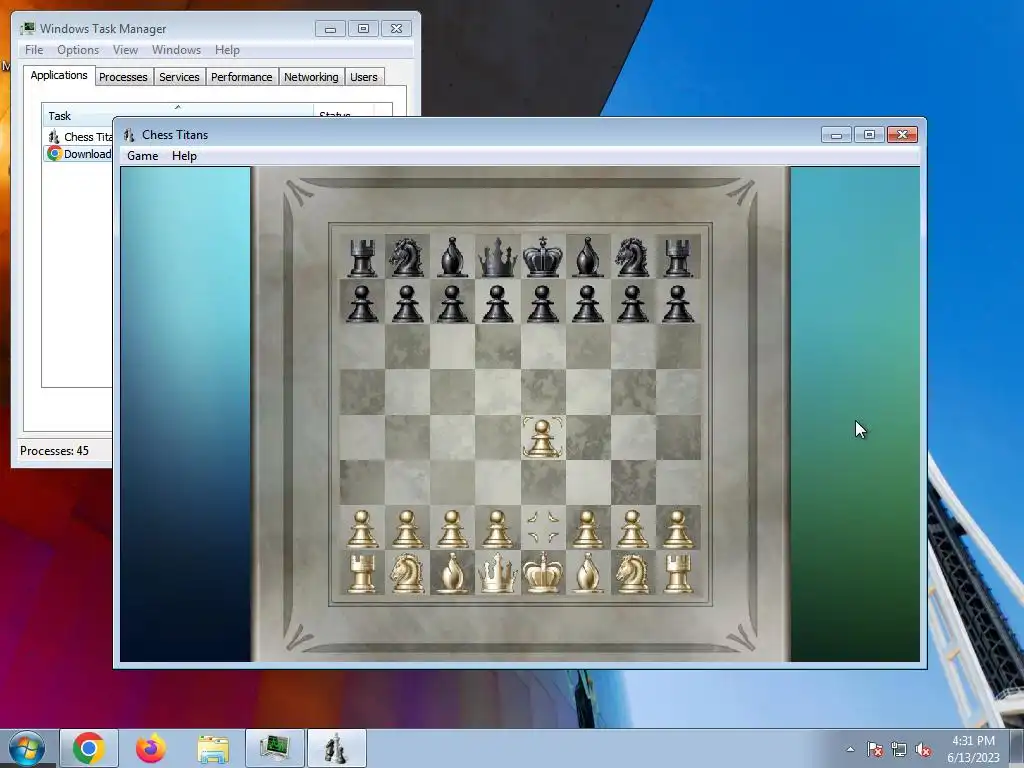Click the highlighted empty e2 square
The image size is (1024, 768).
tap(543, 528)
